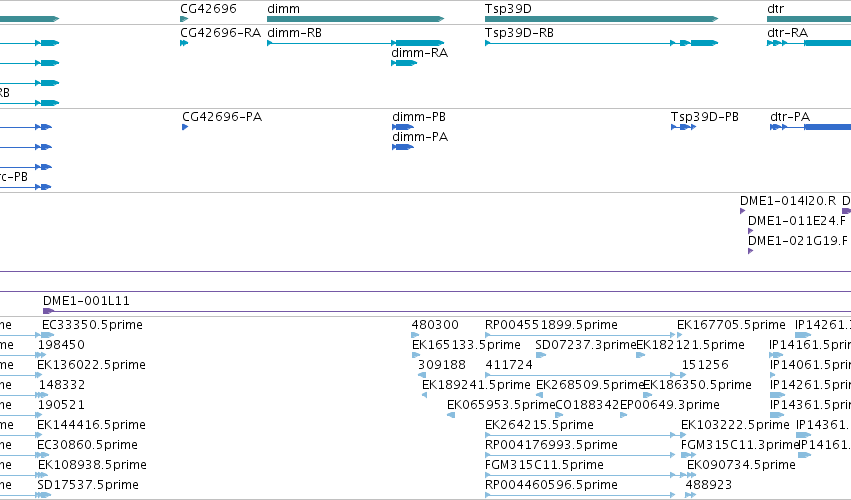851x500 pixels.
Task: Click the dtr gene label
Action: tap(776, 9)
